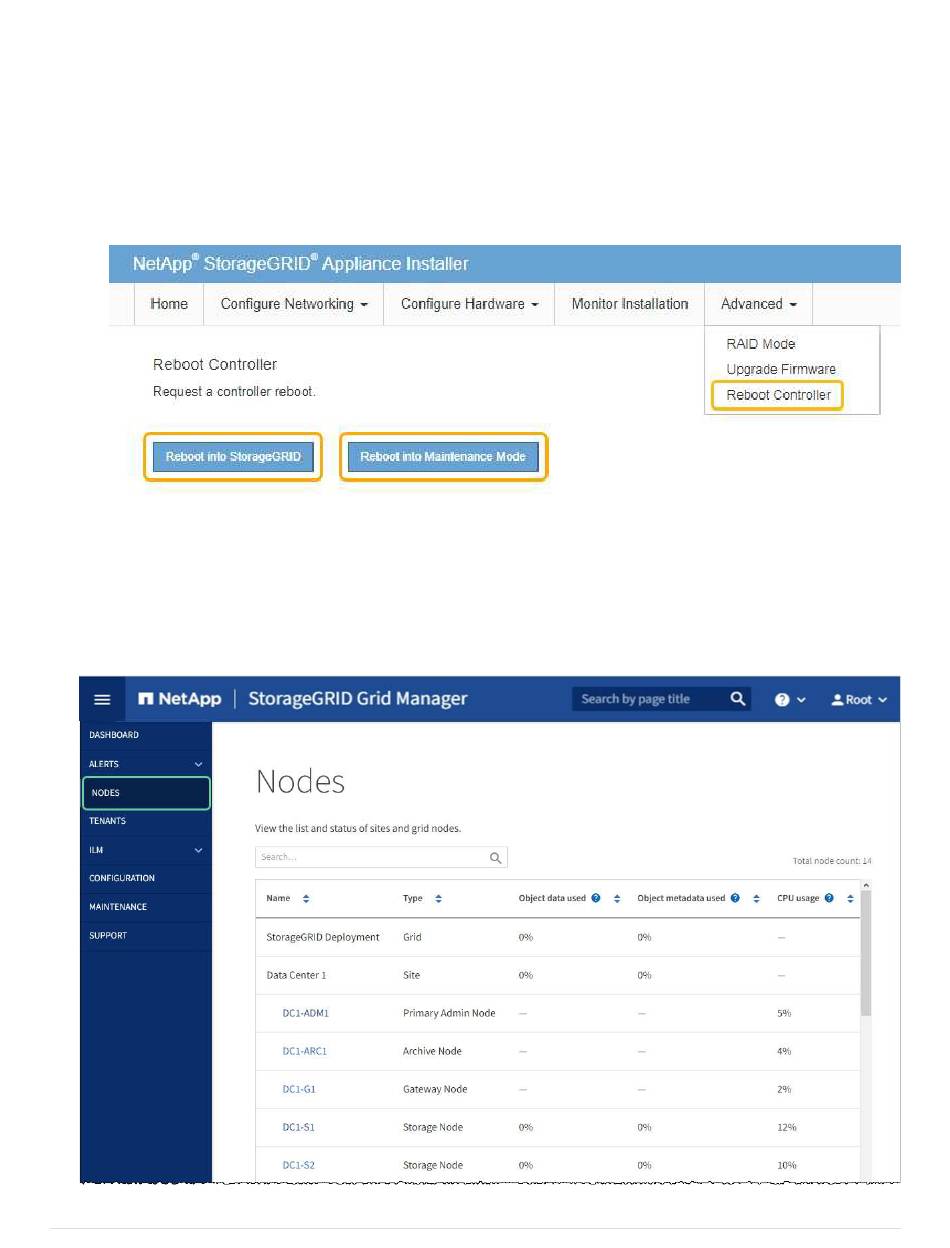Go to the Home tab of Appliance Installer
The width and height of the screenshot is (950, 1248).
(x=169, y=304)
